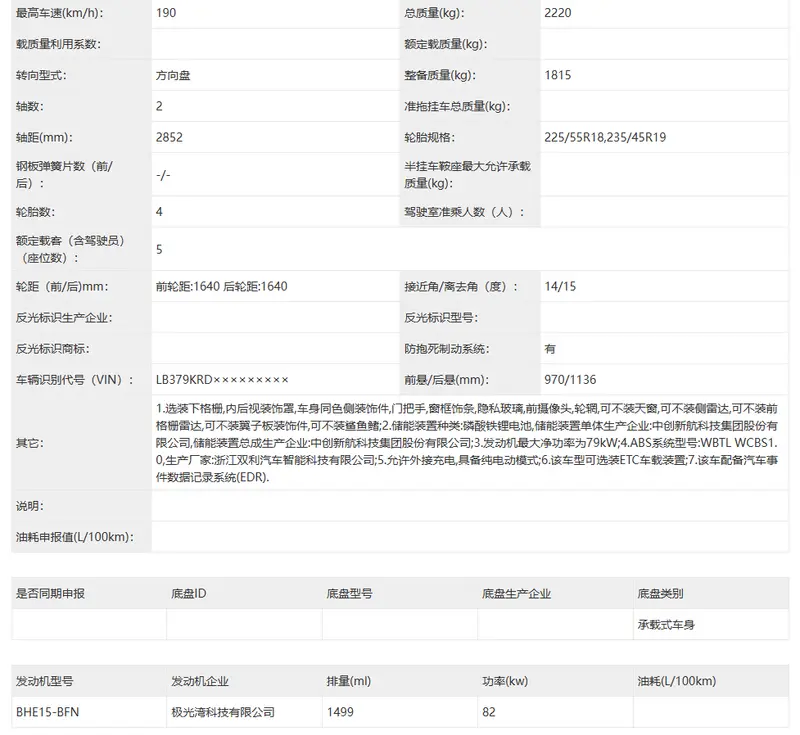Screen dimensions: 800x735
Task: Click the max speed value 190
Action: (x=168, y=13)
